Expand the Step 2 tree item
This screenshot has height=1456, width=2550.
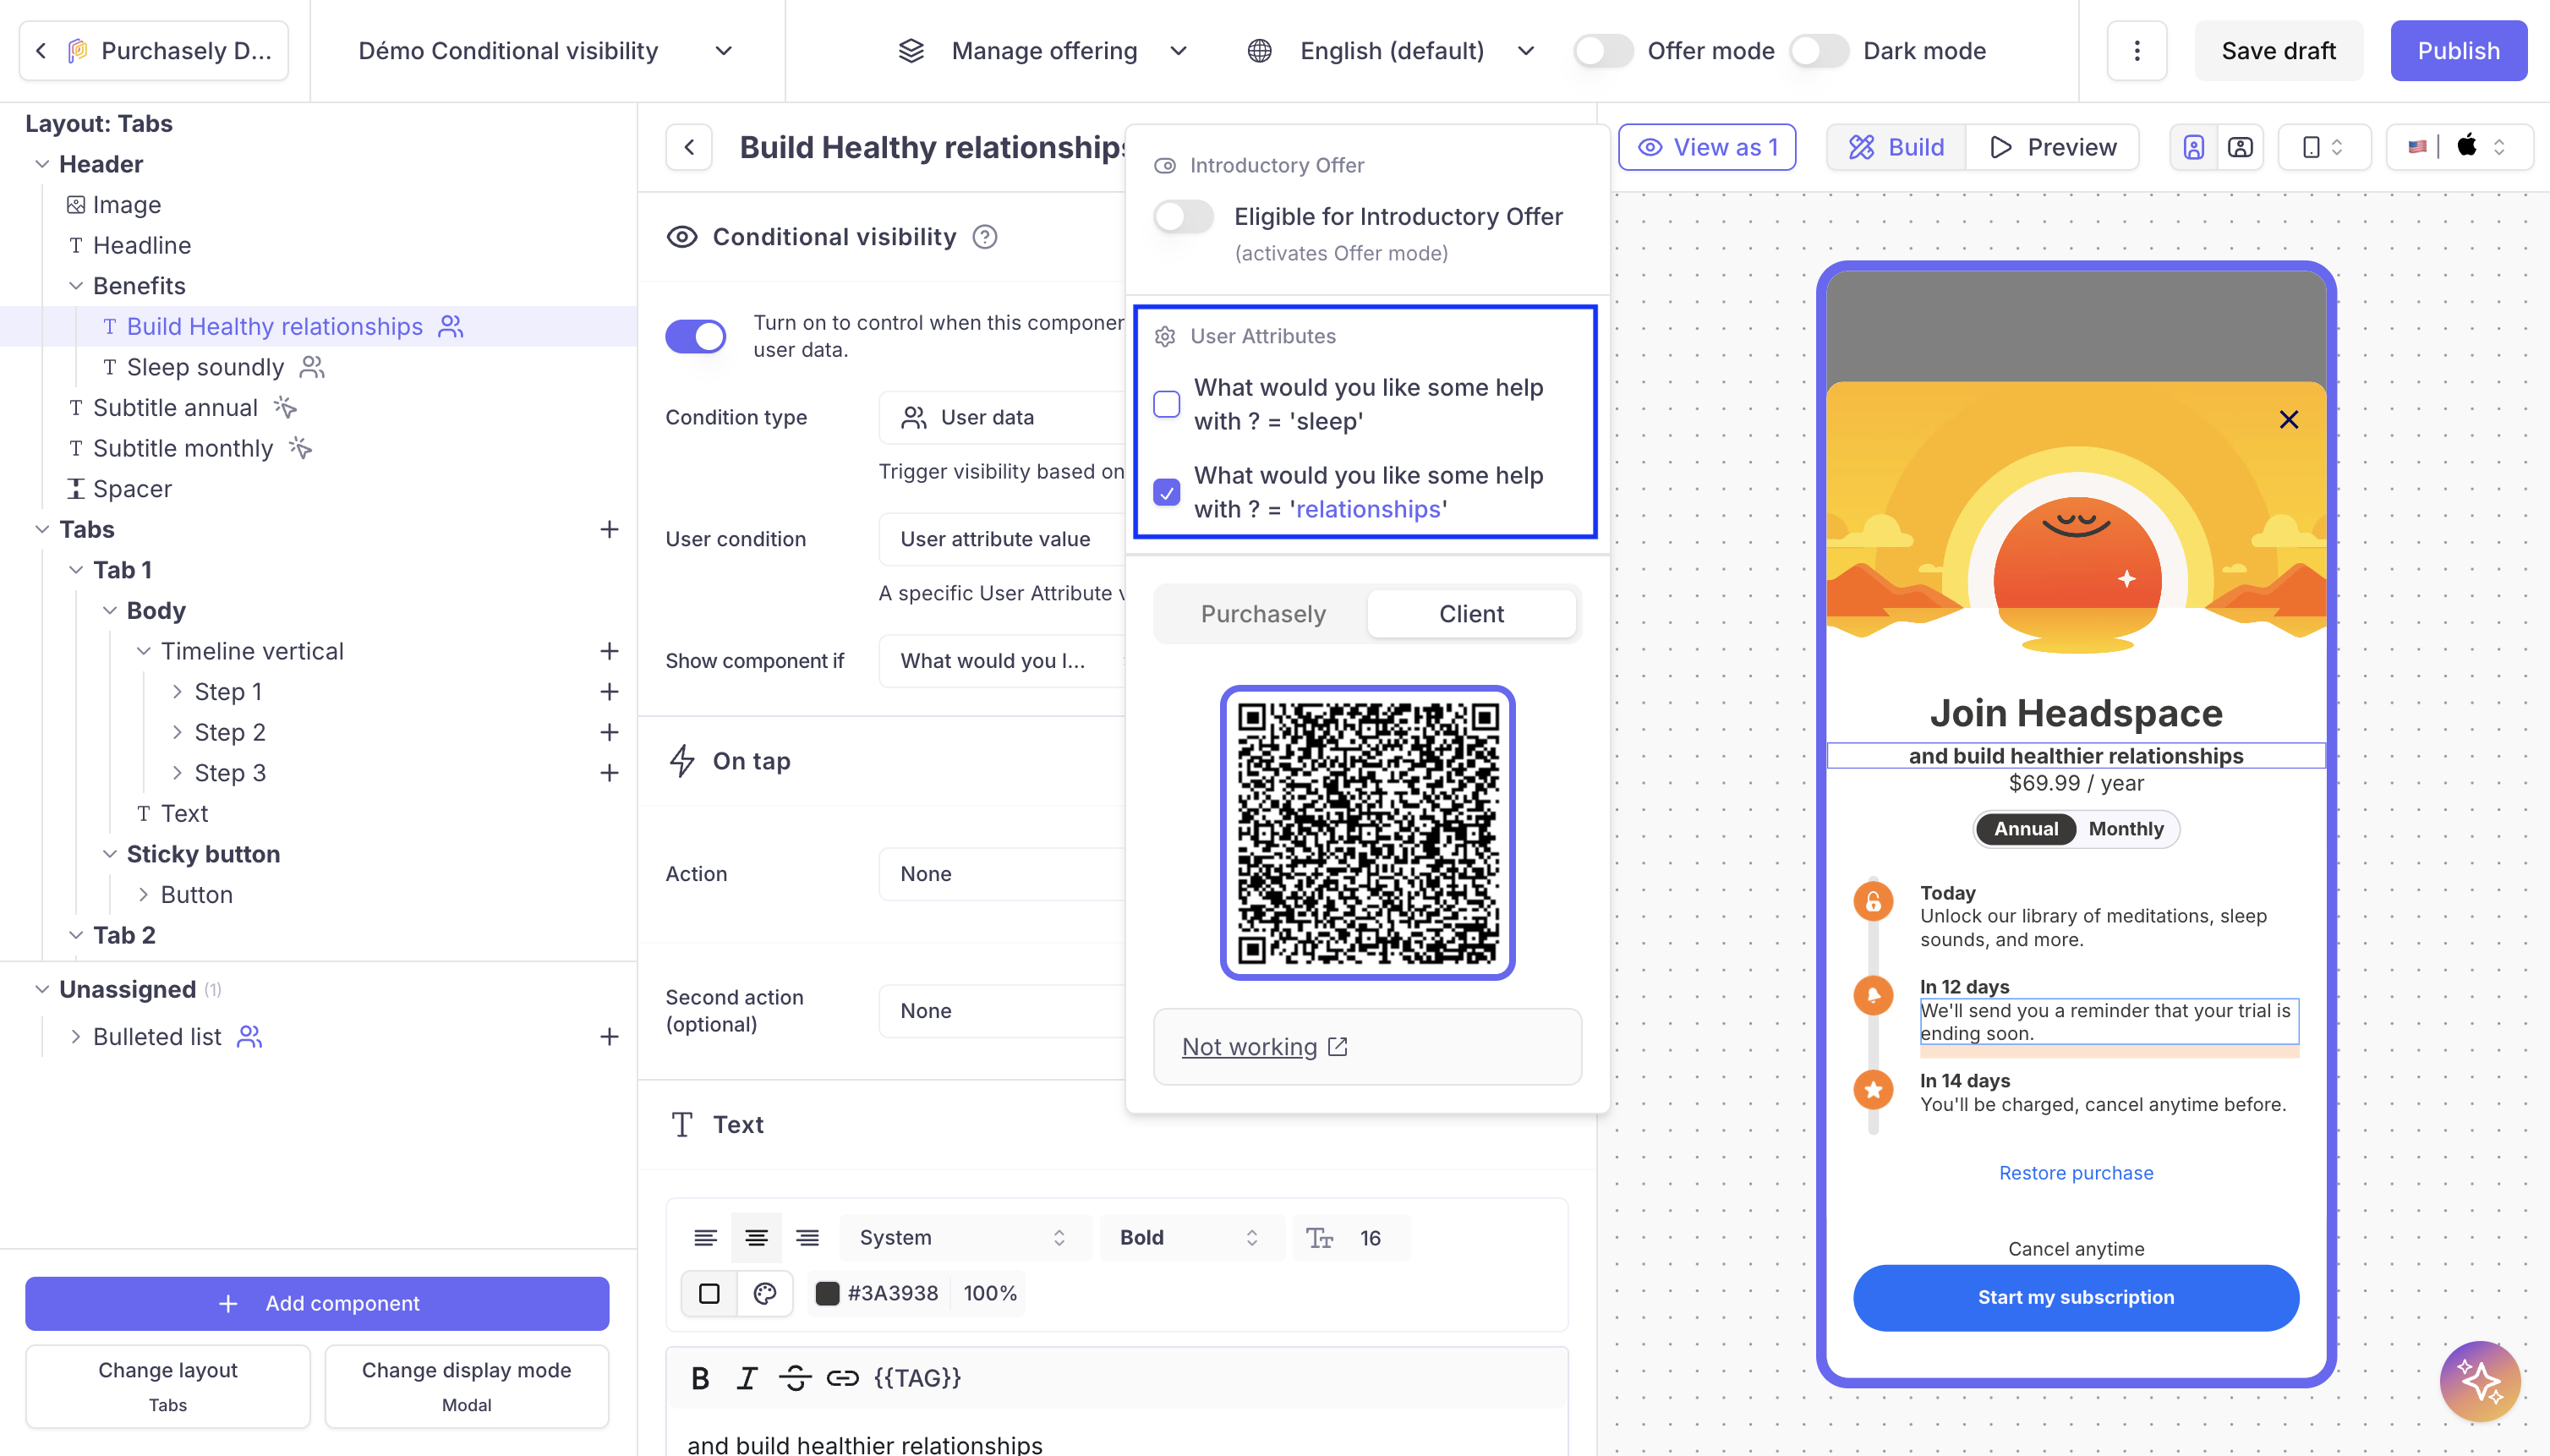(x=177, y=732)
